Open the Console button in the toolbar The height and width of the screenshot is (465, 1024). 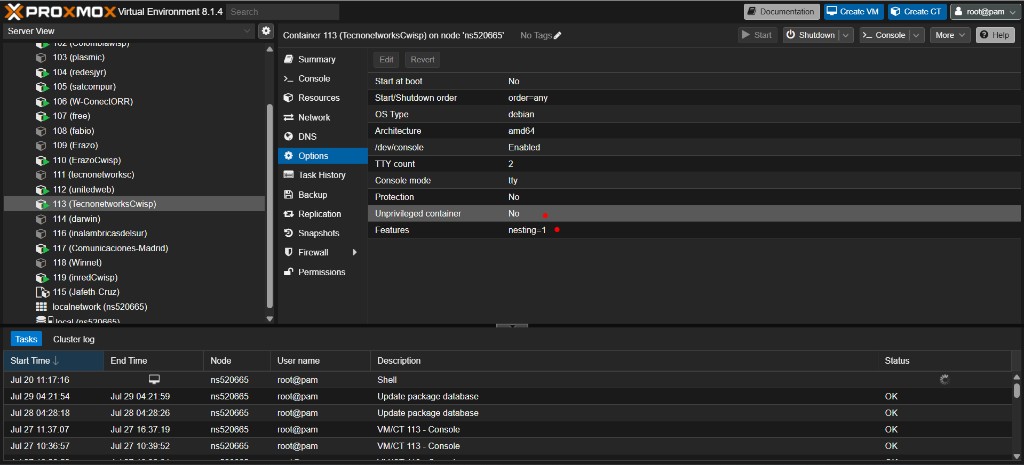(x=884, y=35)
